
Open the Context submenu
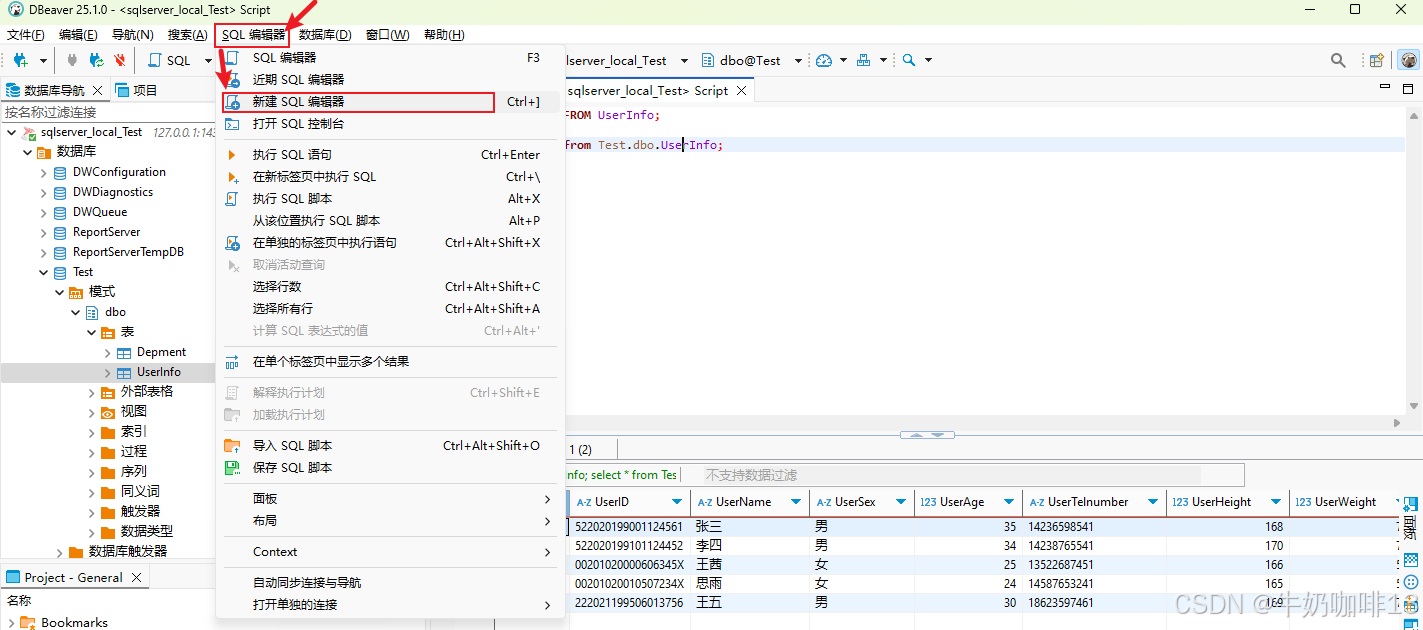(390, 552)
